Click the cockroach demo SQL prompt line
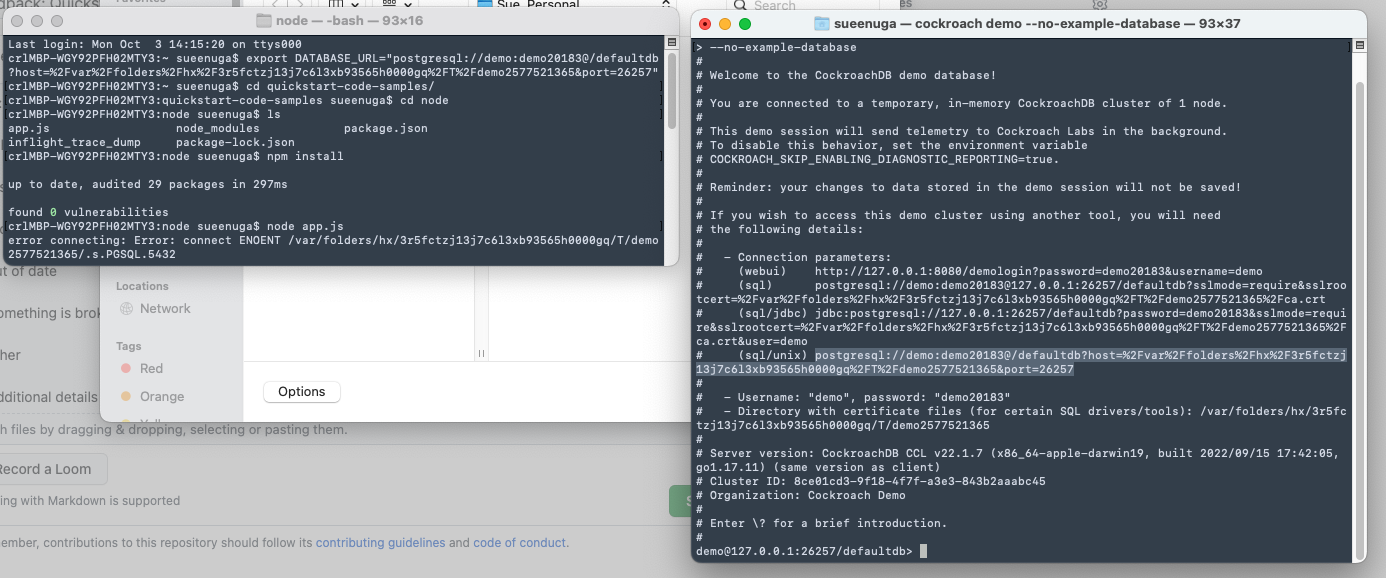This screenshot has width=1386, height=578. pyautogui.click(x=812, y=551)
